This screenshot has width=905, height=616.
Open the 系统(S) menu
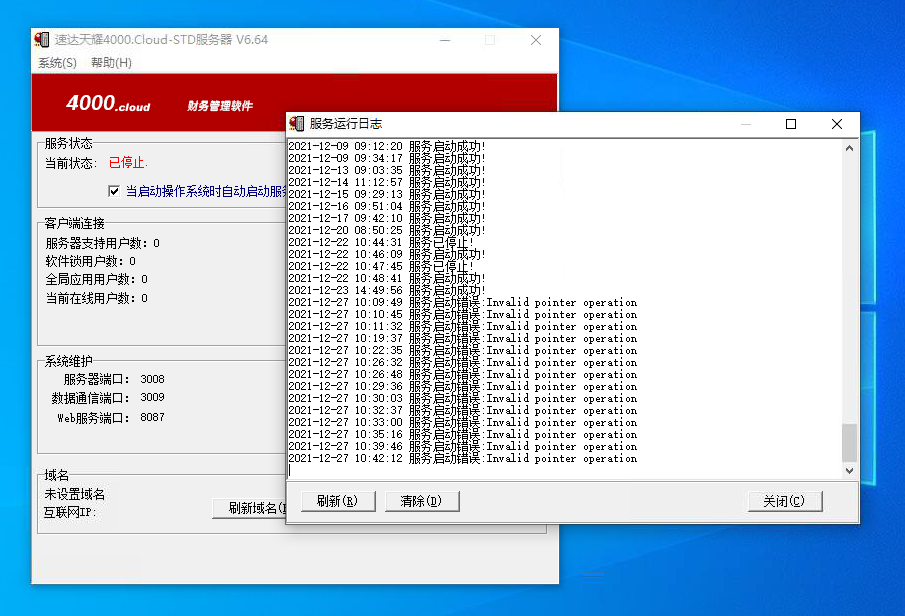pyautogui.click(x=57, y=62)
